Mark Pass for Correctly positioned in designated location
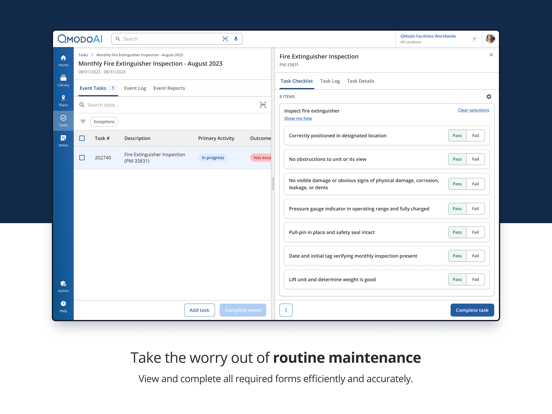Screen dimensions: 552x414 [x=457, y=136]
